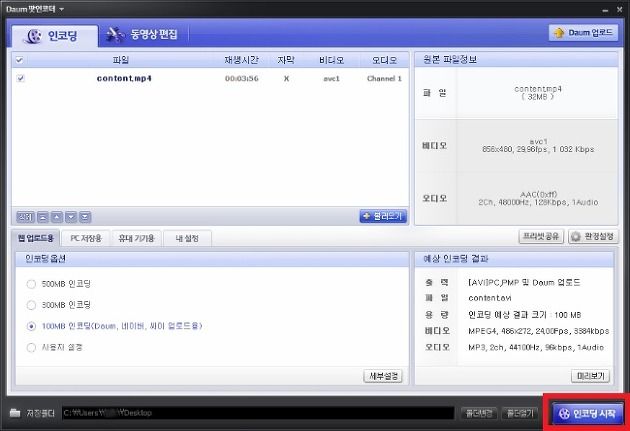Click the 폴더변경 button
630x431 pixels.
pos(479,413)
